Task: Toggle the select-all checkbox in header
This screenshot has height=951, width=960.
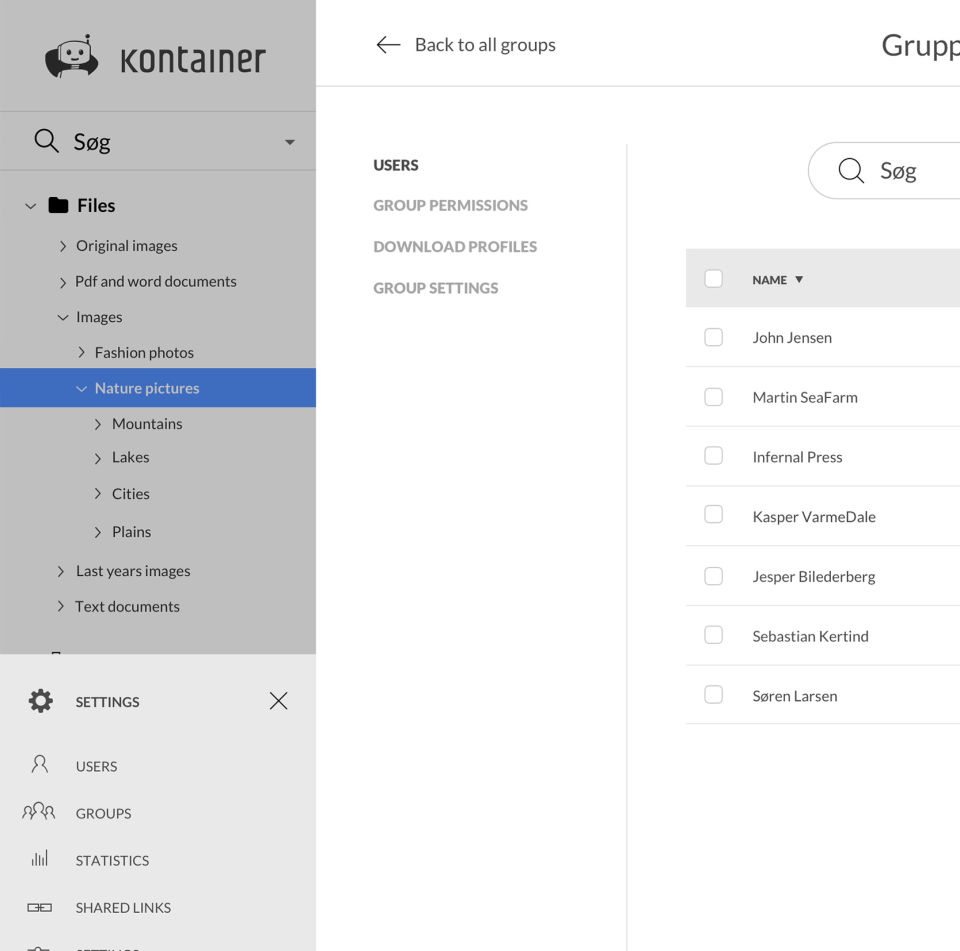Action: coord(713,279)
